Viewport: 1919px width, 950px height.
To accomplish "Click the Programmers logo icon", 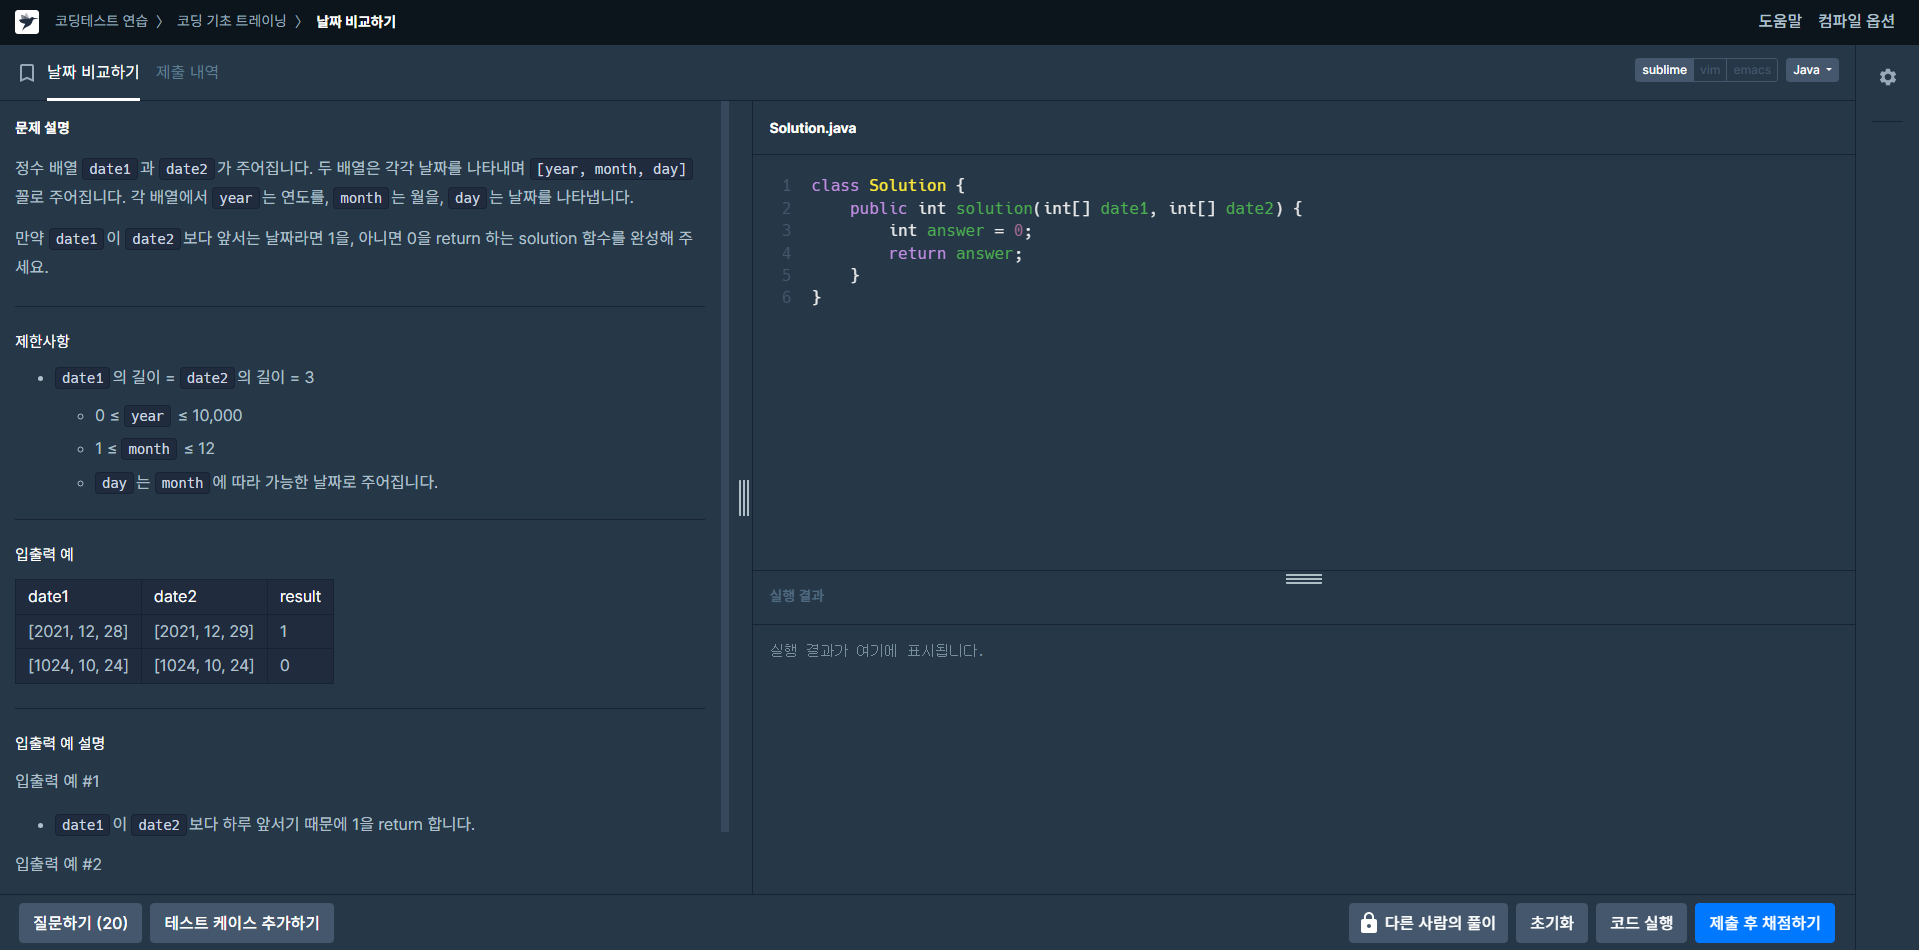I will [x=27, y=21].
